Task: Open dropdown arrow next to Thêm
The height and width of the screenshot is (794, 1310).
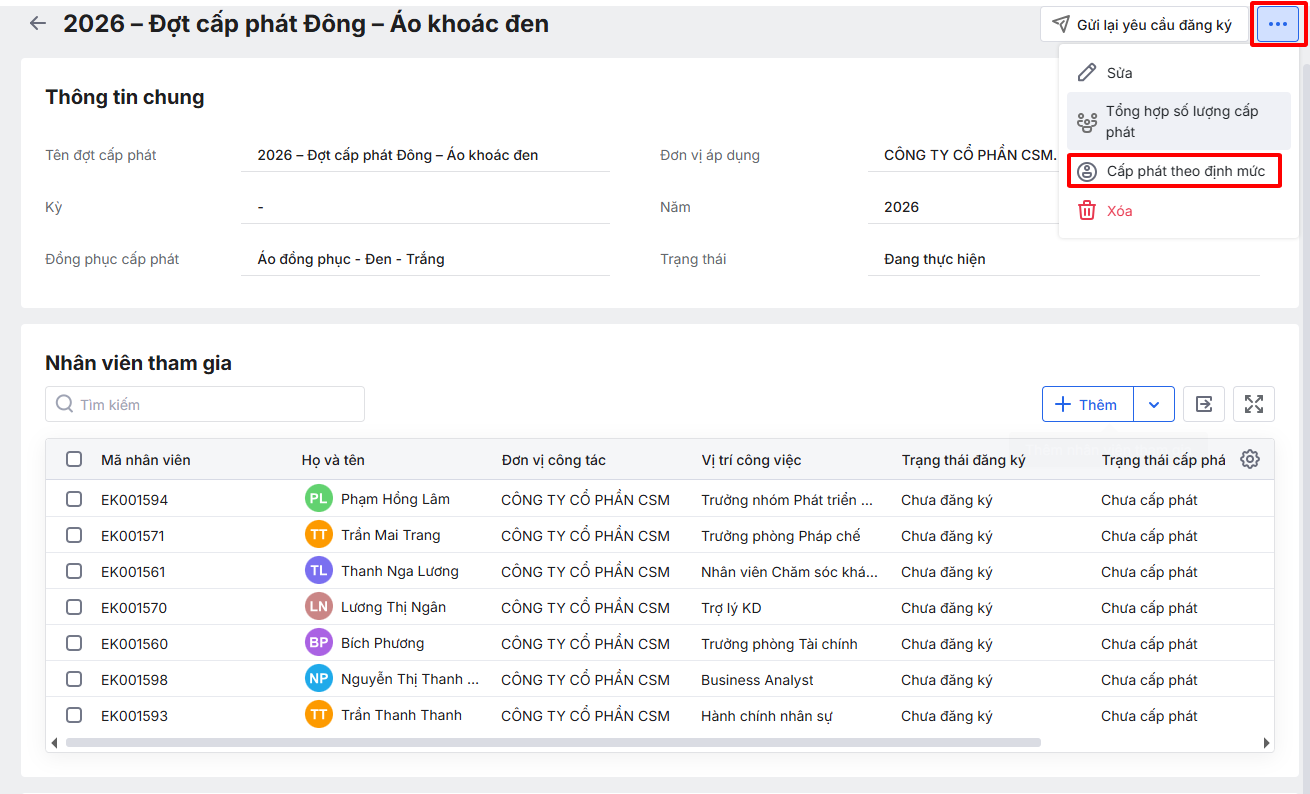Action: tap(1154, 404)
